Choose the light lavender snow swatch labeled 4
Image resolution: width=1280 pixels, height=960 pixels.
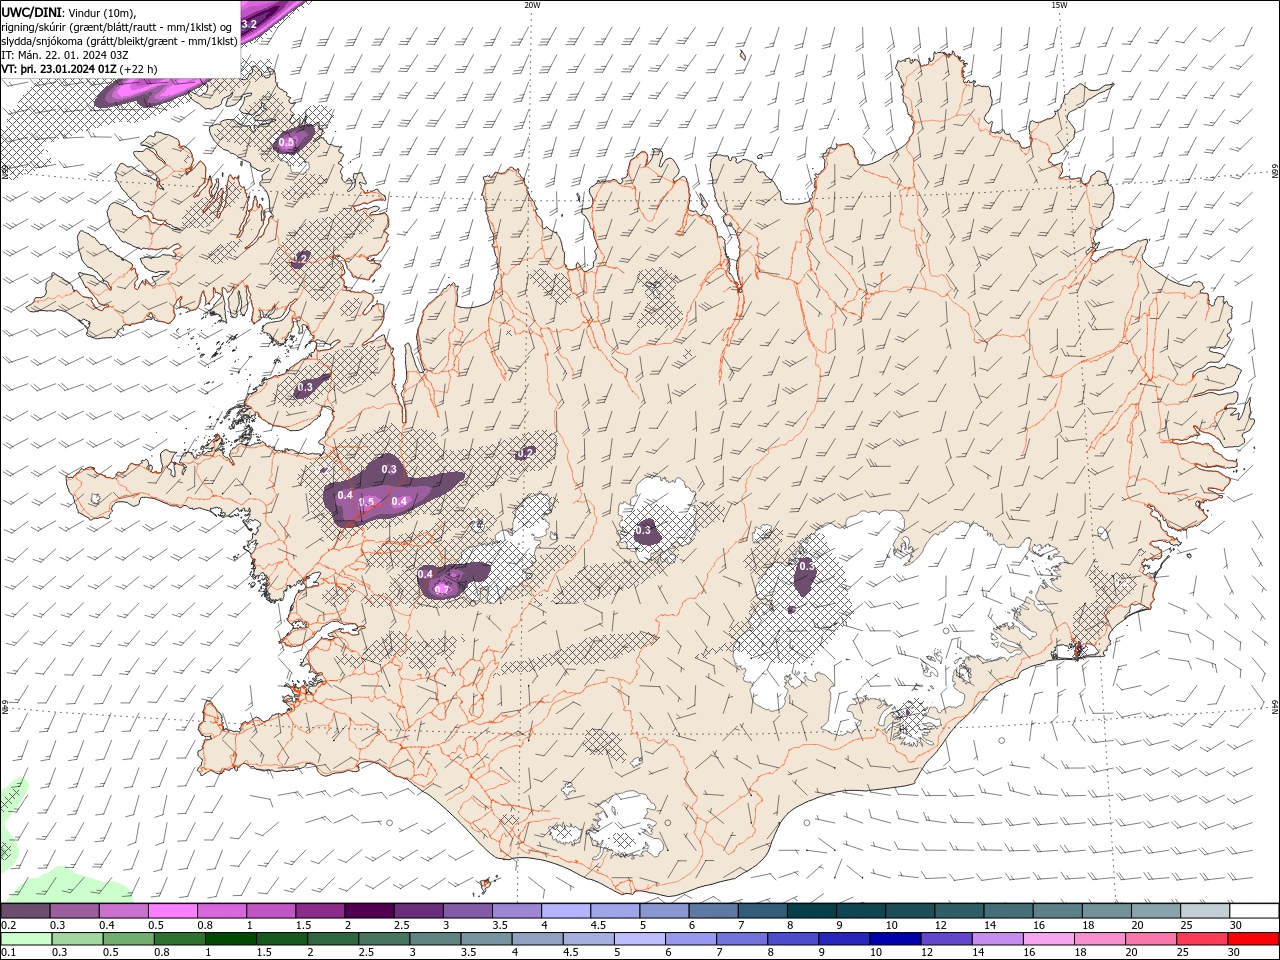(x=565, y=911)
